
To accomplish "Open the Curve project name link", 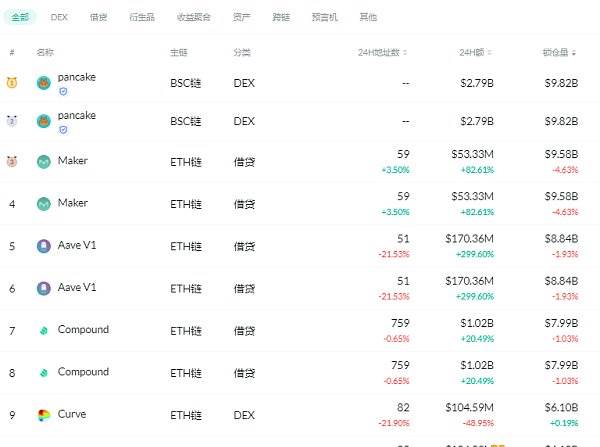I will [72, 414].
